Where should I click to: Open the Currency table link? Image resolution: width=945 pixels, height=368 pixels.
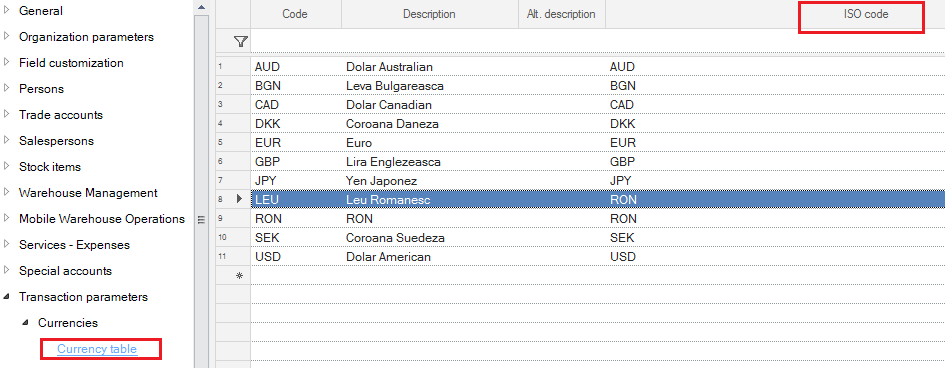(97, 349)
